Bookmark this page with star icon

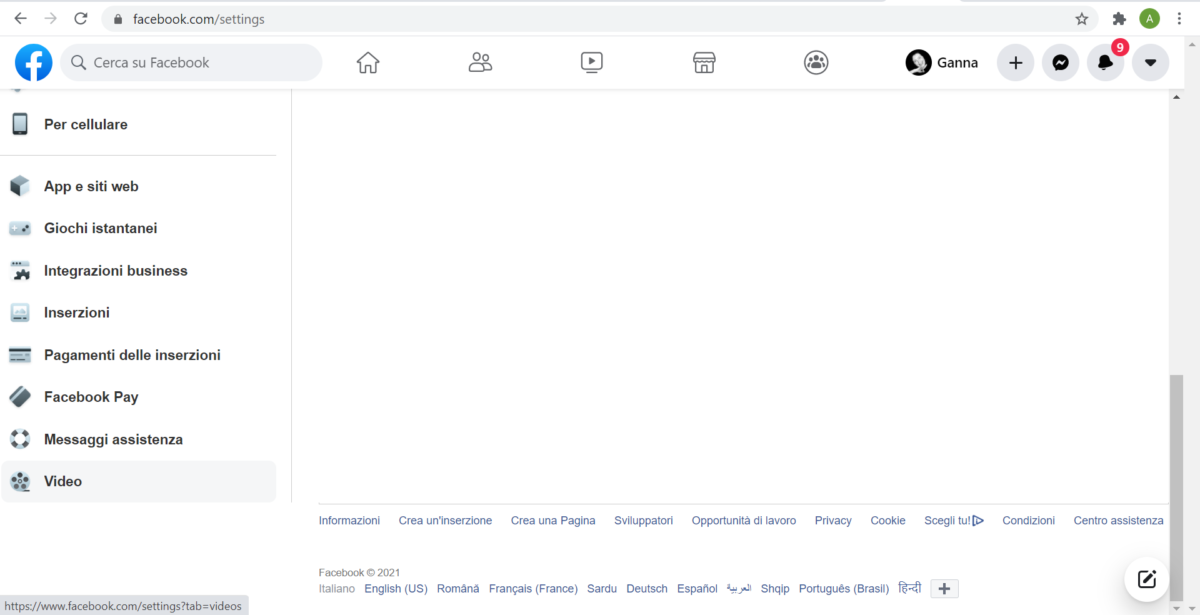coord(1081,19)
